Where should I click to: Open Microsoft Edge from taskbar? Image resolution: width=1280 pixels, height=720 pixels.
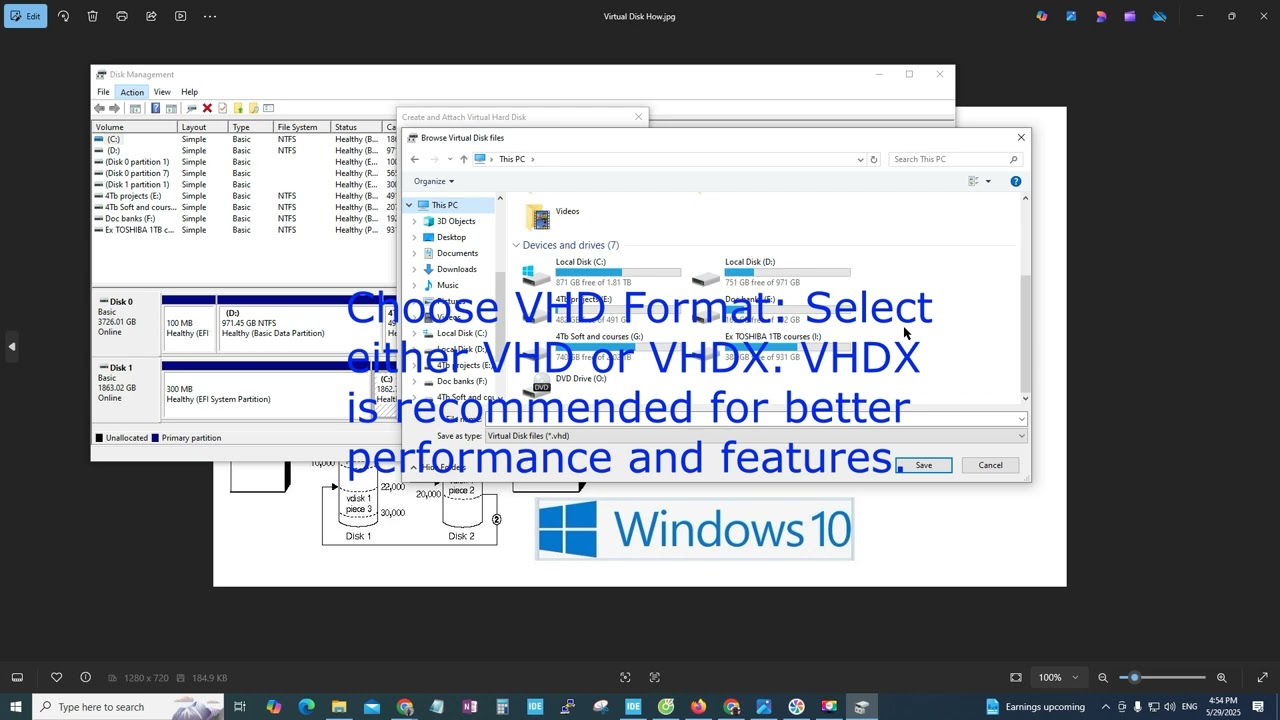306,707
